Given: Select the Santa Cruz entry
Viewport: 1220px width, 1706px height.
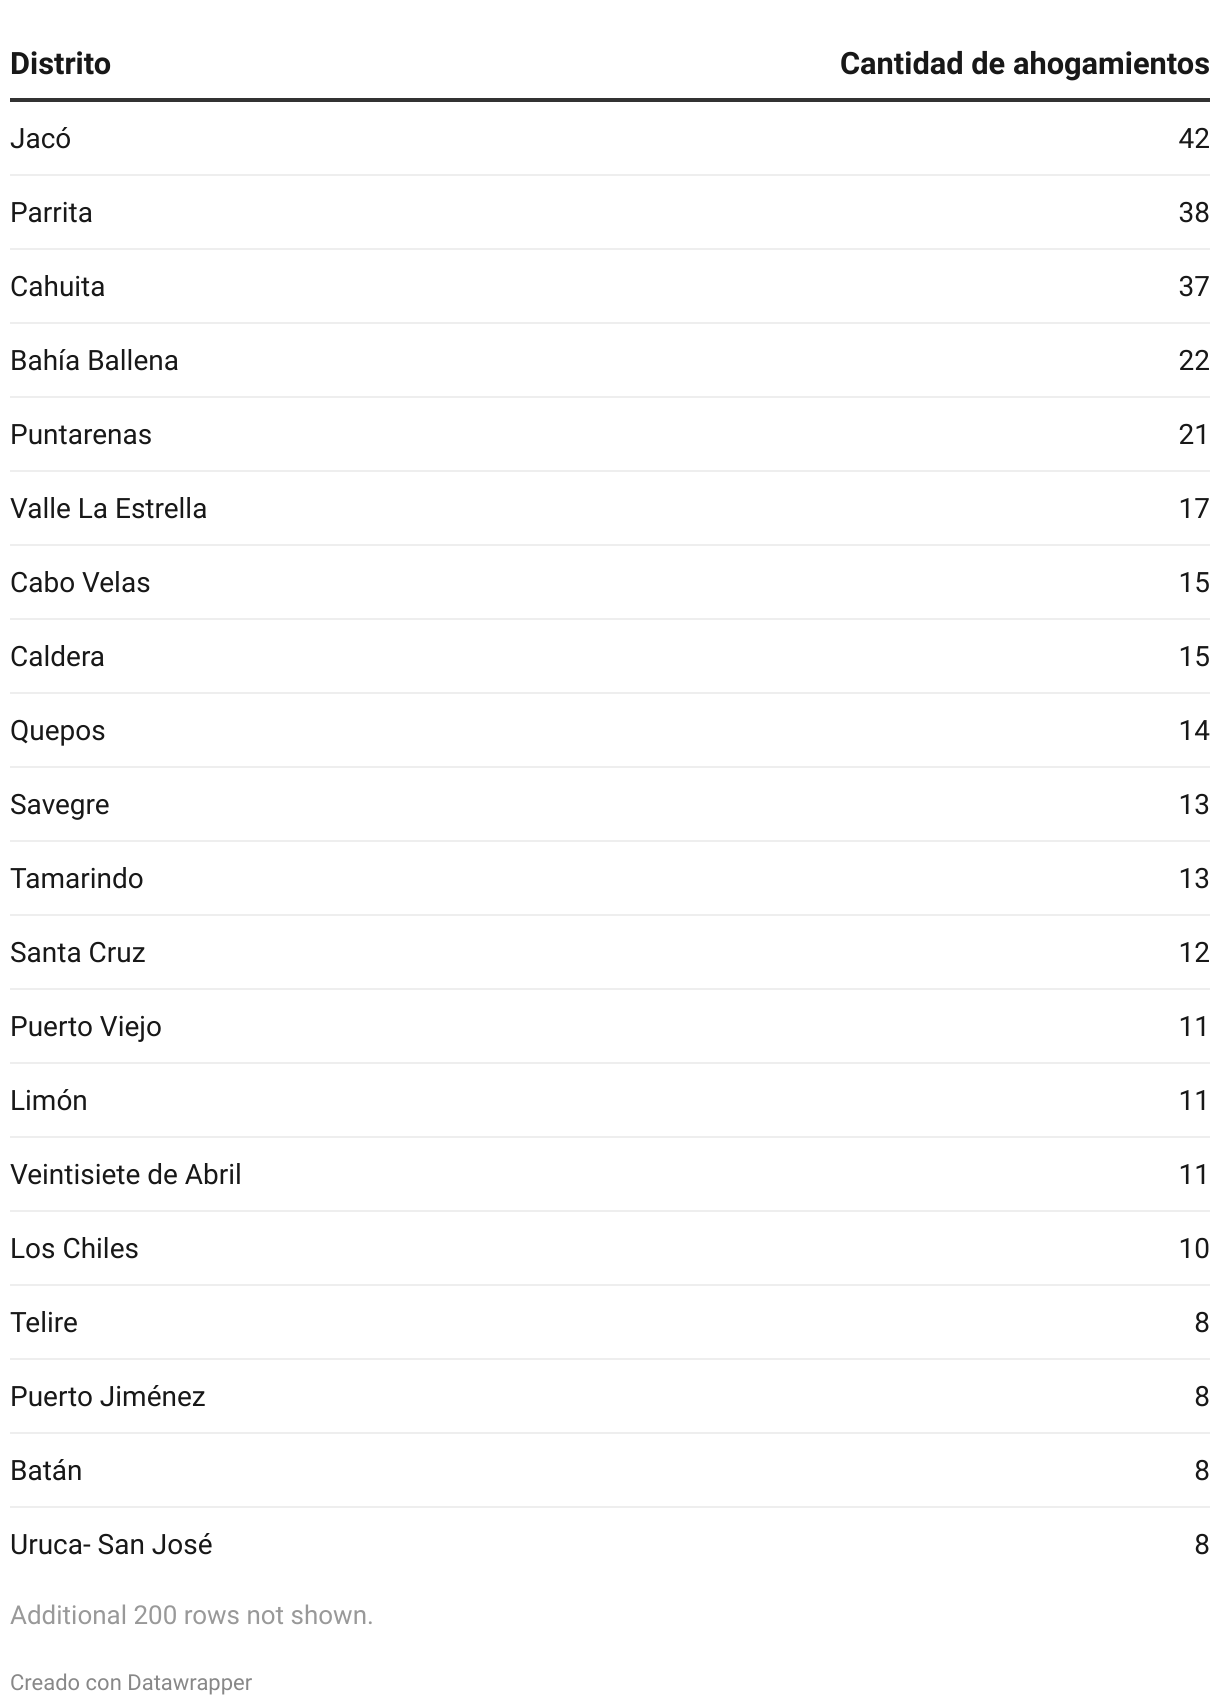Looking at the screenshot, I should pyautogui.click(x=77, y=952).
